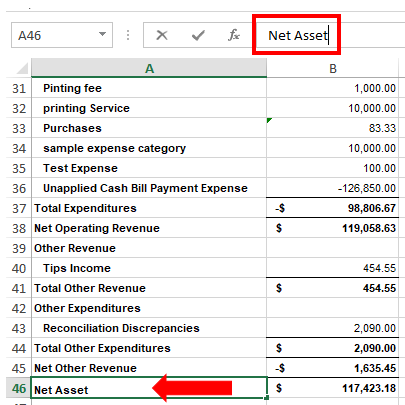Viewport: 405px width, 405px height.
Task: Open Insert Function with the fx icon
Action: coord(234,35)
